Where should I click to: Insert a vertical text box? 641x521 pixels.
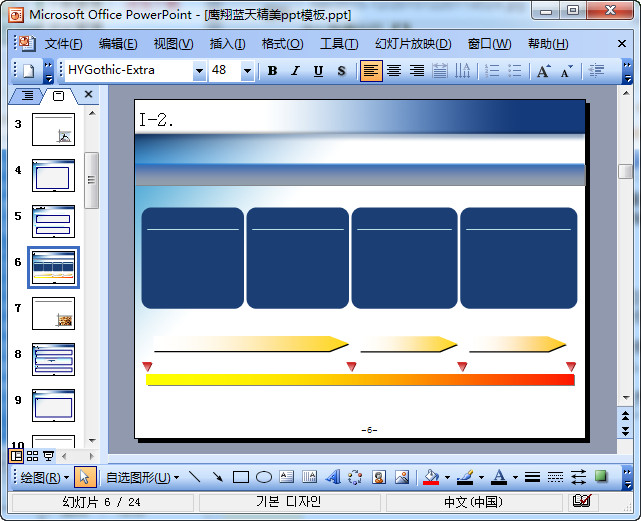point(309,477)
